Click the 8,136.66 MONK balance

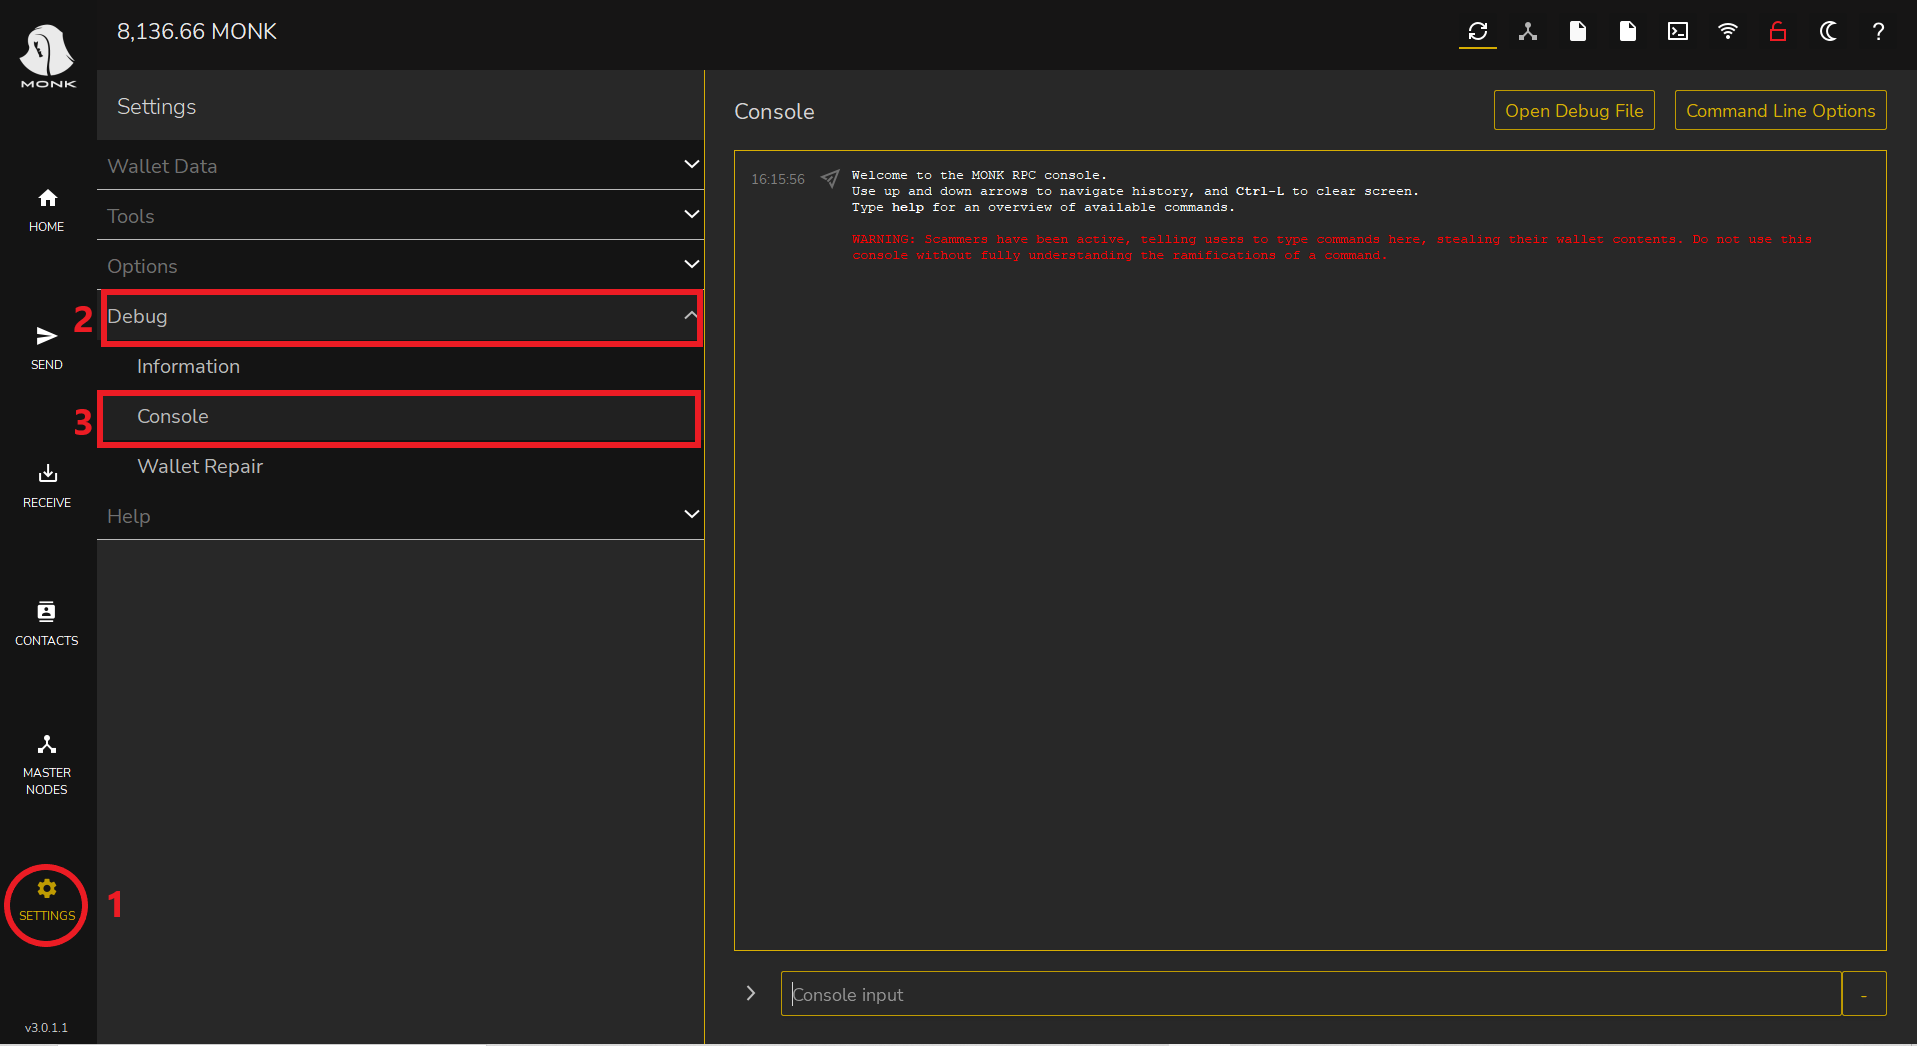pyautogui.click(x=197, y=32)
